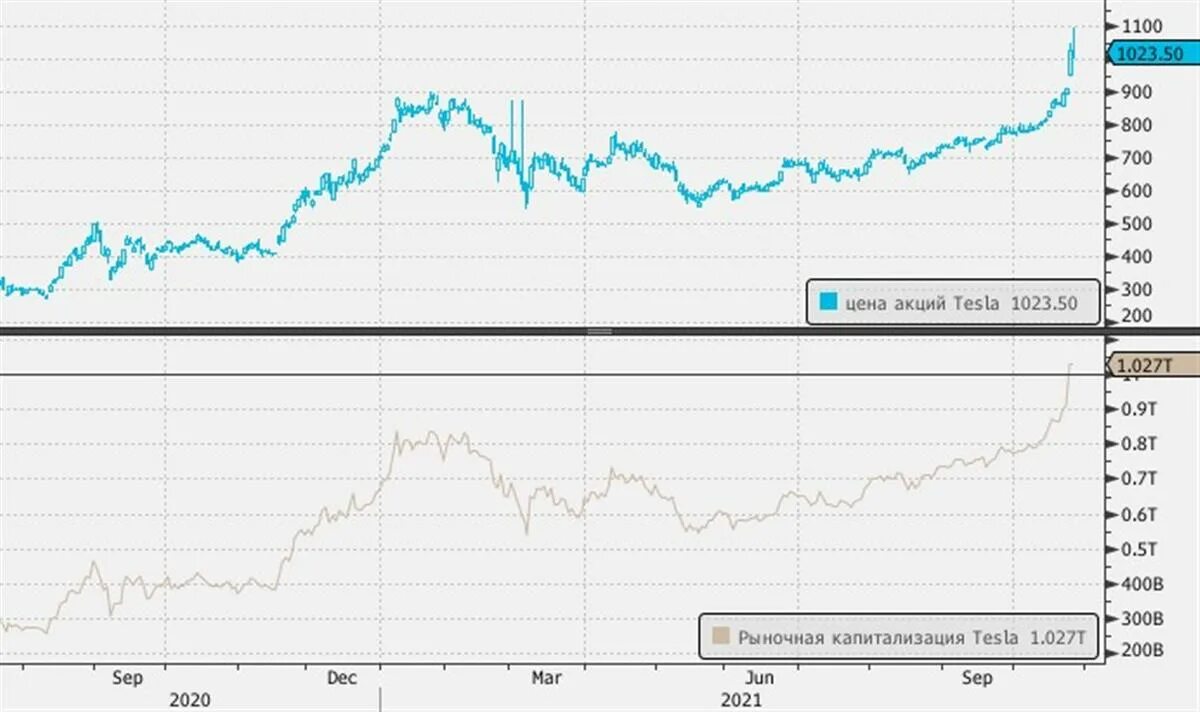This screenshot has width=1200, height=712.
Task: Click the panel divider handle between the charts
Action: [x=599, y=330]
